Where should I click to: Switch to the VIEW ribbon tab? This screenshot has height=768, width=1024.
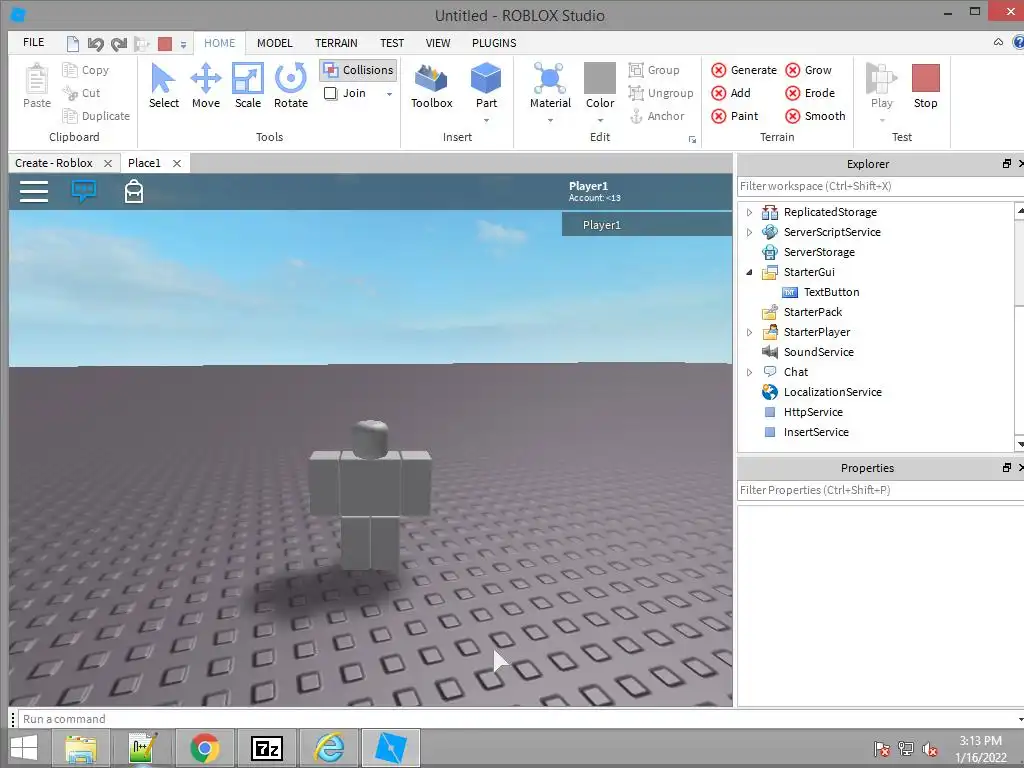[x=438, y=43]
